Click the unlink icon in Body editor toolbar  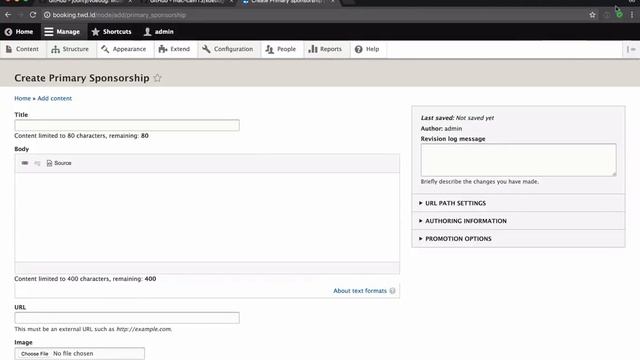pyautogui.click(x=37, y=163)
